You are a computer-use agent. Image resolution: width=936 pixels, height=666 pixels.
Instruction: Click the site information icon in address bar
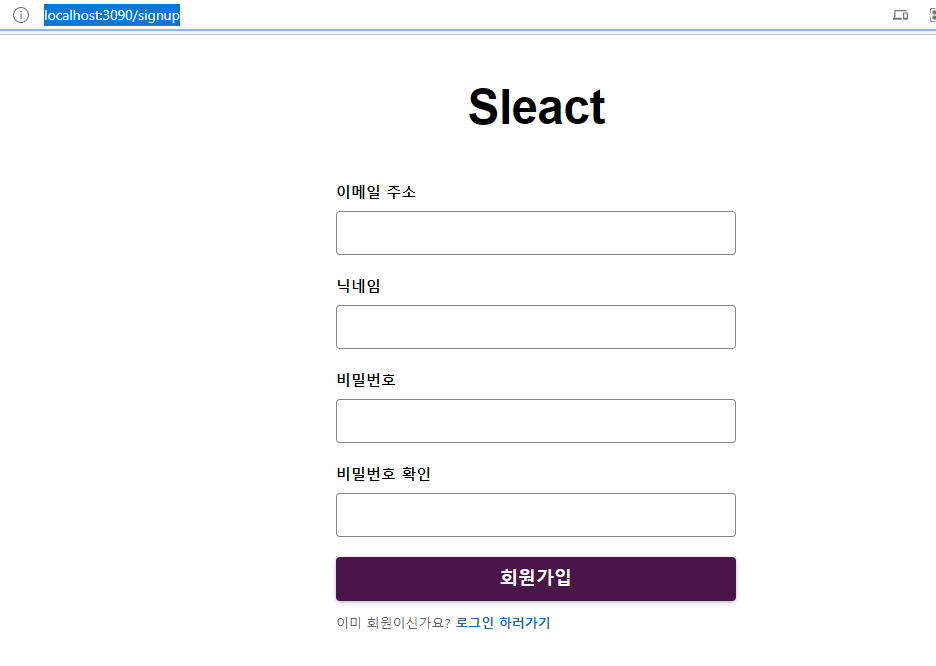point(20,15)
